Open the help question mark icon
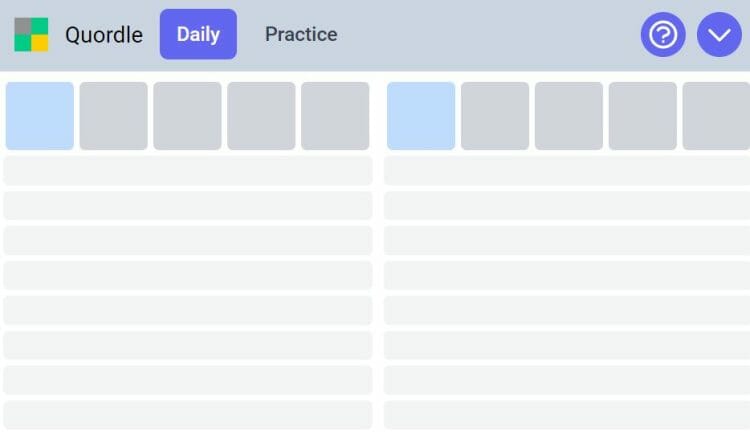 (663, 34)
